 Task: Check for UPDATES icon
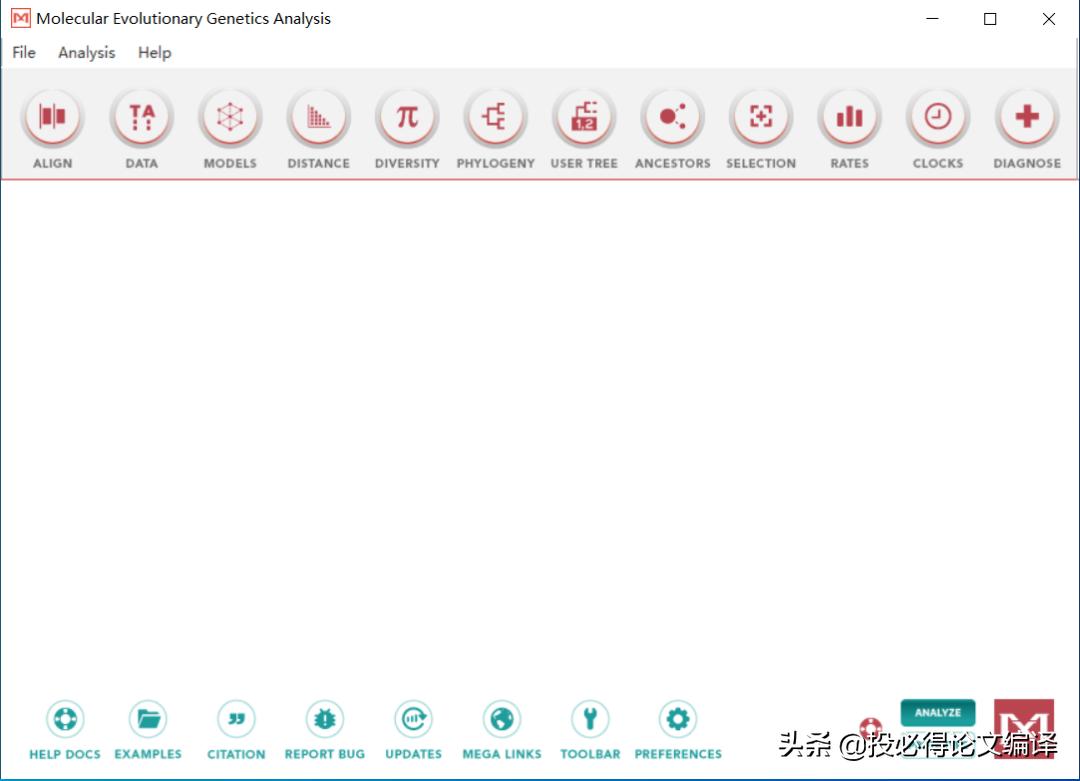[x=413, y=719]
